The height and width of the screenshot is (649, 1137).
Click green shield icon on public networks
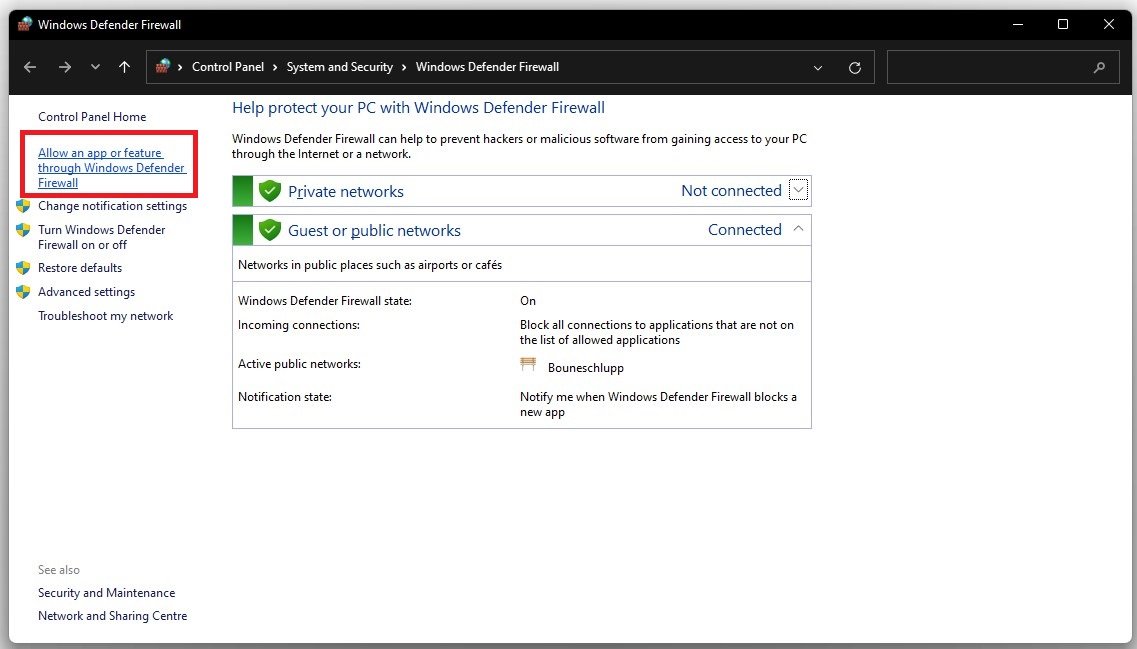click(x=270, y=230)
